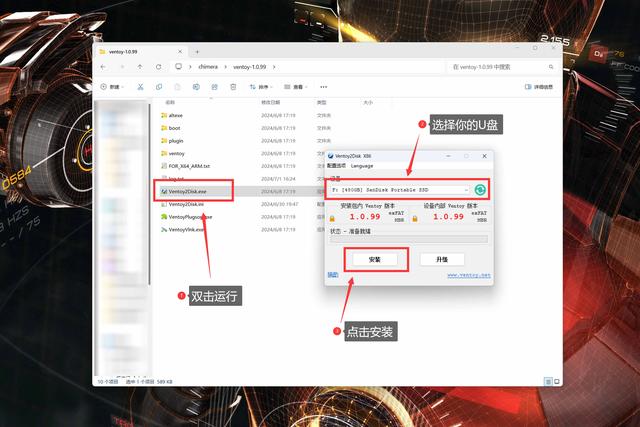Select the VentoyPlugson.exe file icon
Screen dimensions: 640x427
point(164,217)
